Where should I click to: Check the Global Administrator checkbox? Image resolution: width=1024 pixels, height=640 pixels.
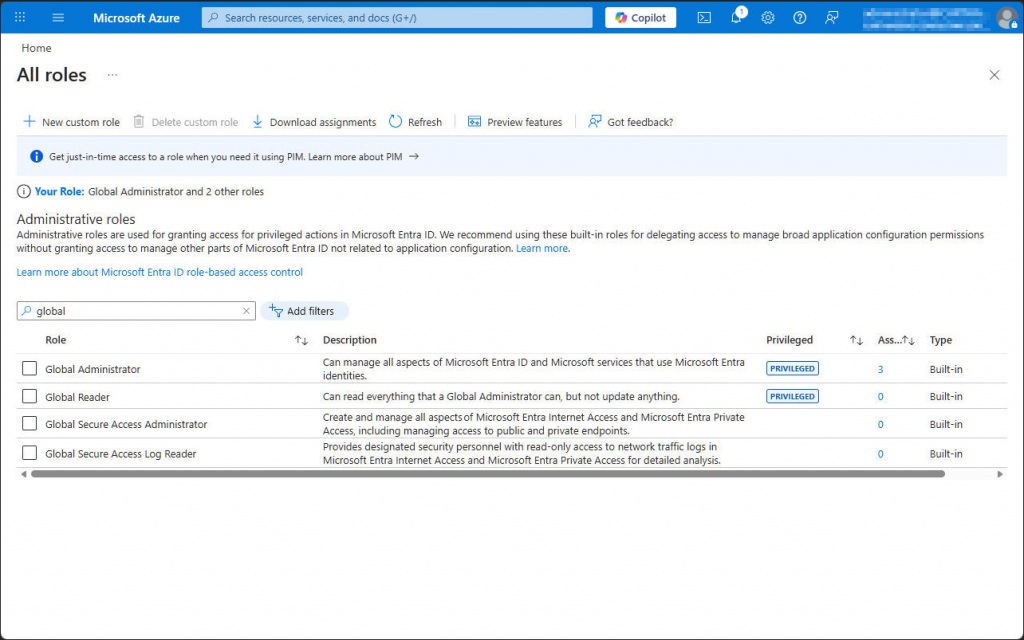pos(29,368)
